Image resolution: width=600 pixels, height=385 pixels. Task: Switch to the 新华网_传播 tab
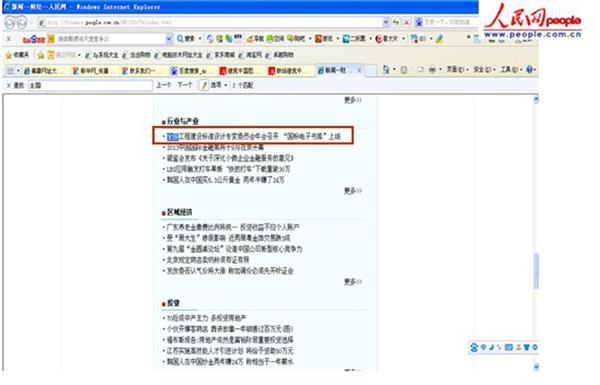point(95,71)
